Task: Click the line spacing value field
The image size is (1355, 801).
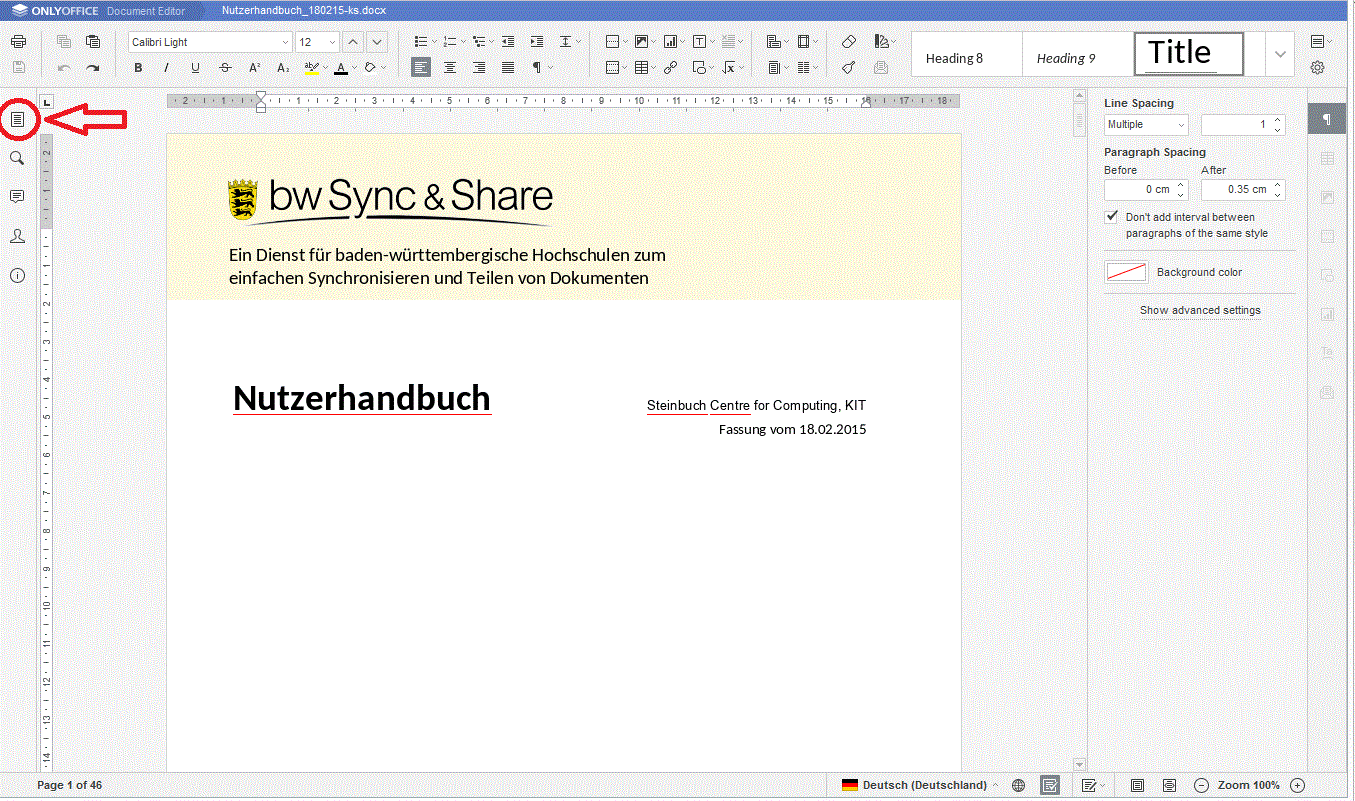Action: coord(1242,125)
